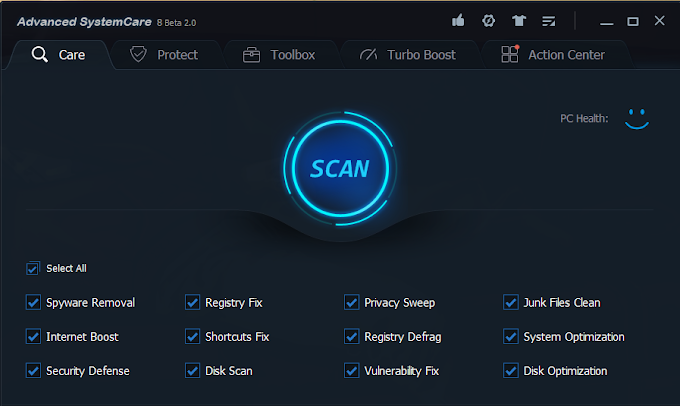Open the more options menu icon
The image size is (680, 406).
(x=549, y=21)
